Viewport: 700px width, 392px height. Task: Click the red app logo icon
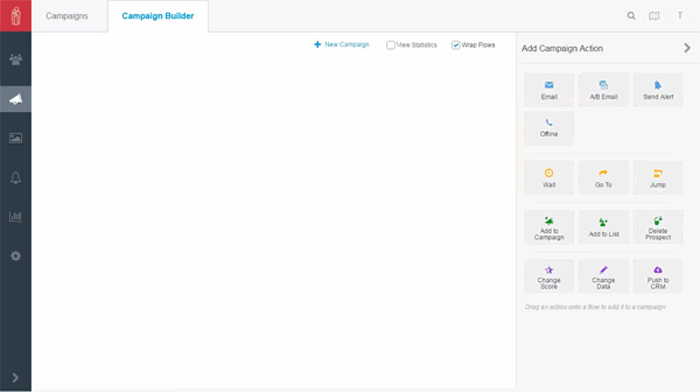pos(16,16)
